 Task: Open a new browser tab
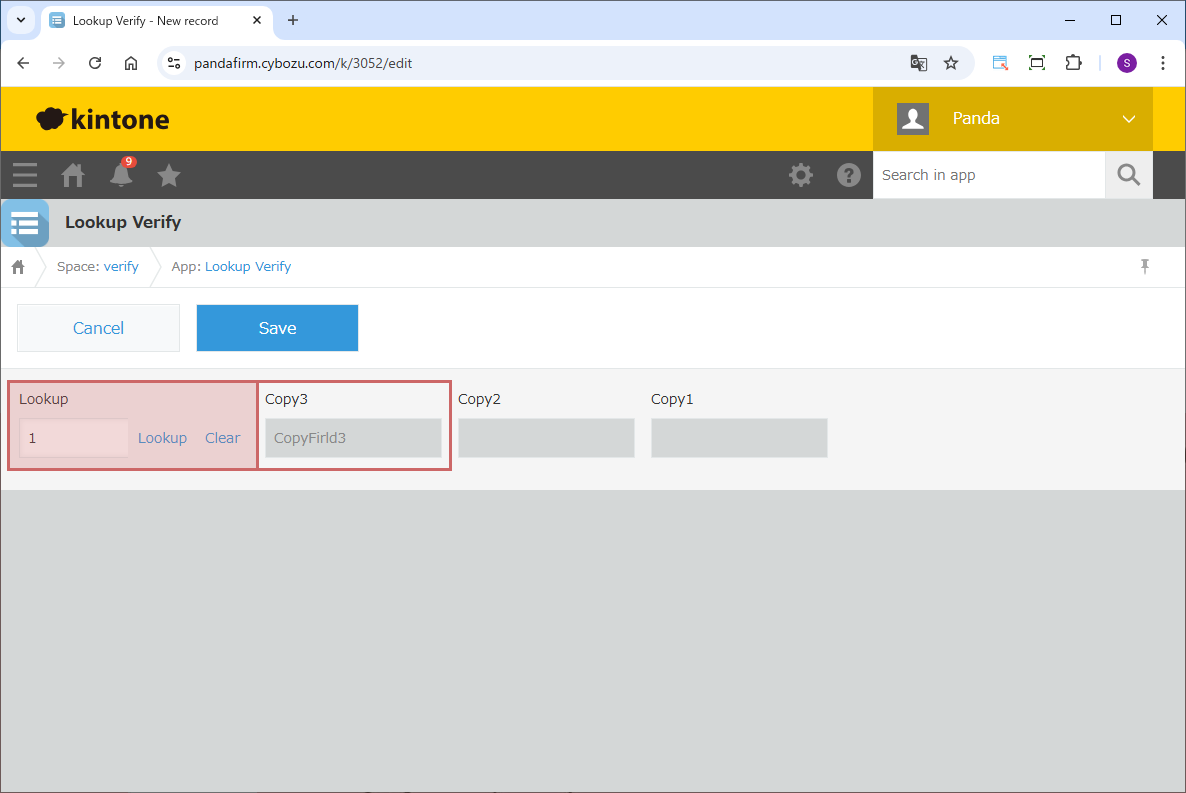click(293, 20)
